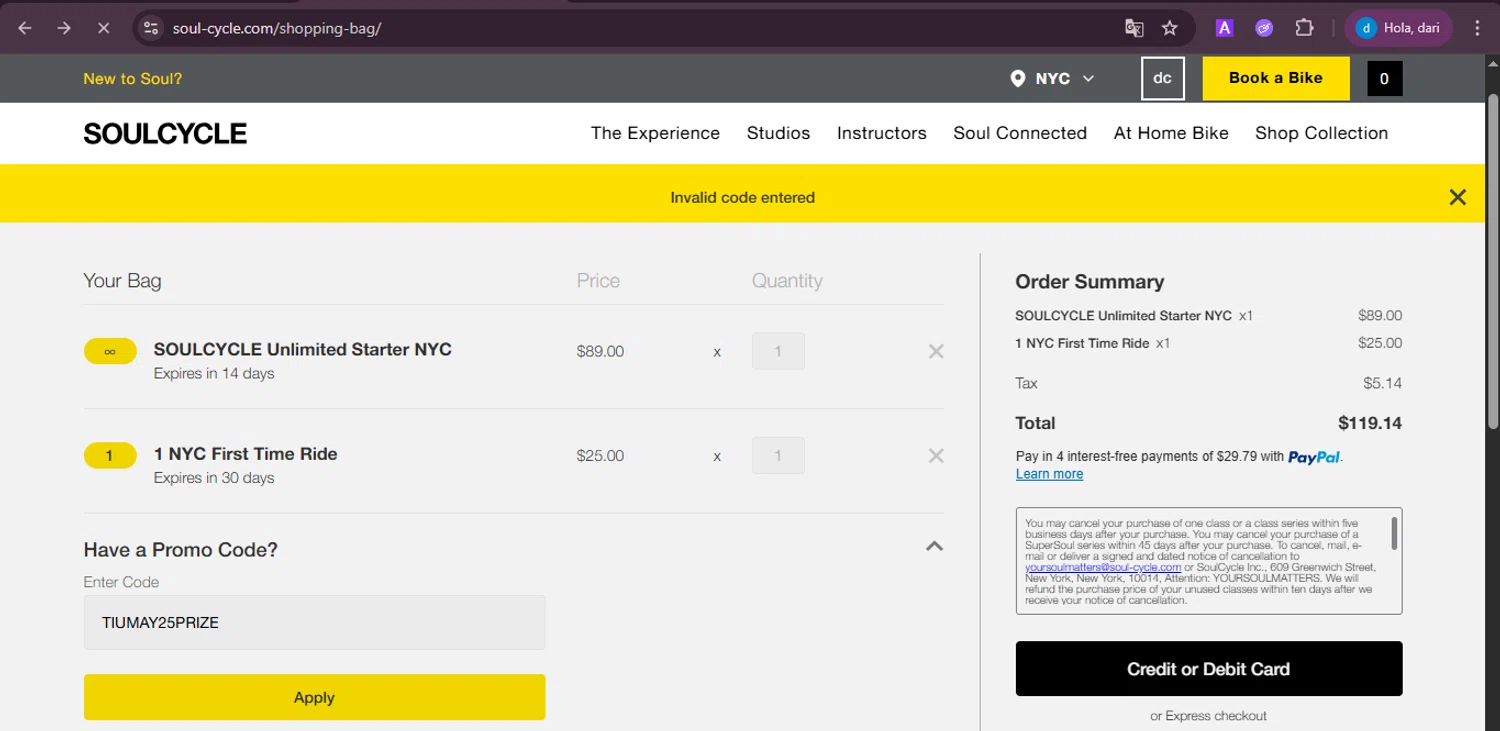Click the dc account initials icon
Viewport: 1500px width, 731px height.
click(x=1162, y=79)
